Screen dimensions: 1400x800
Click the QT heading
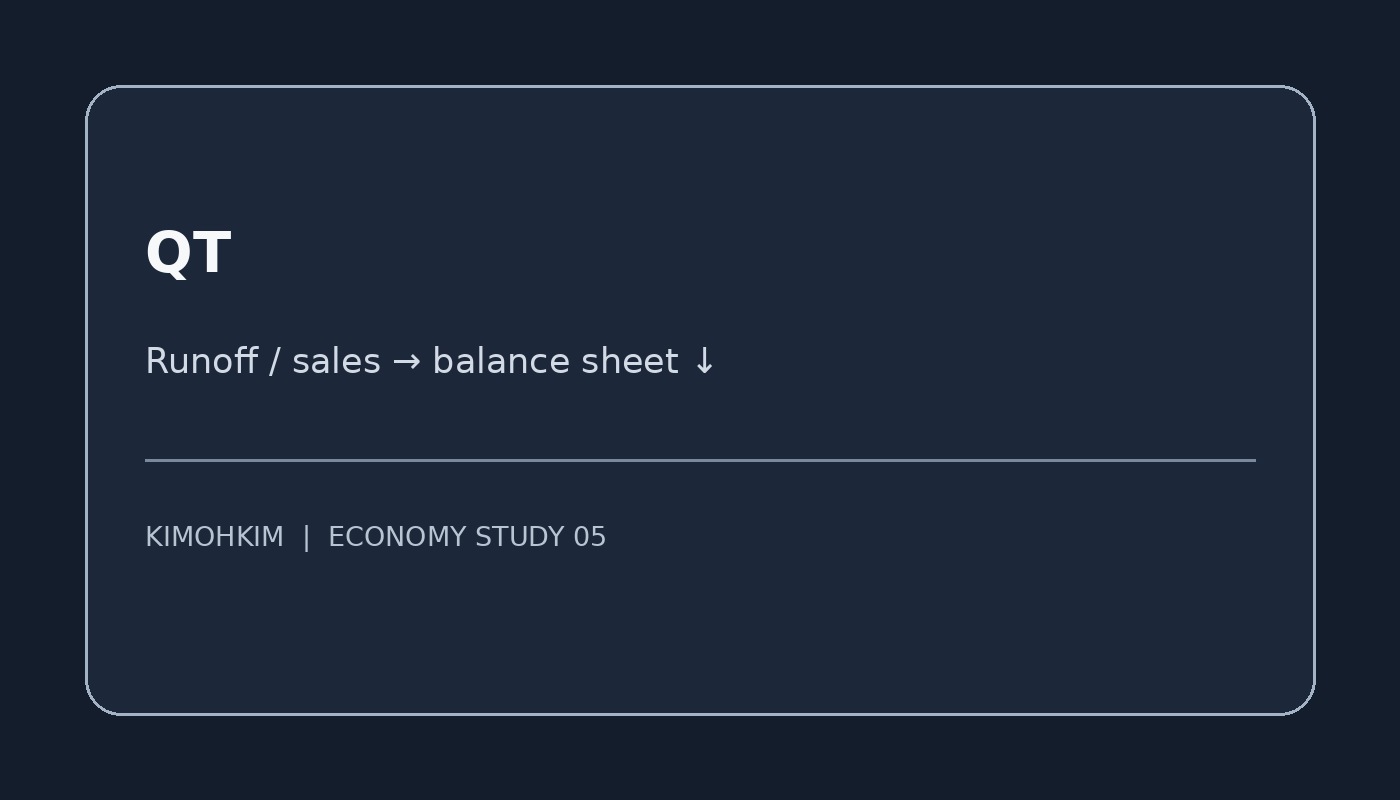(188, 254)
